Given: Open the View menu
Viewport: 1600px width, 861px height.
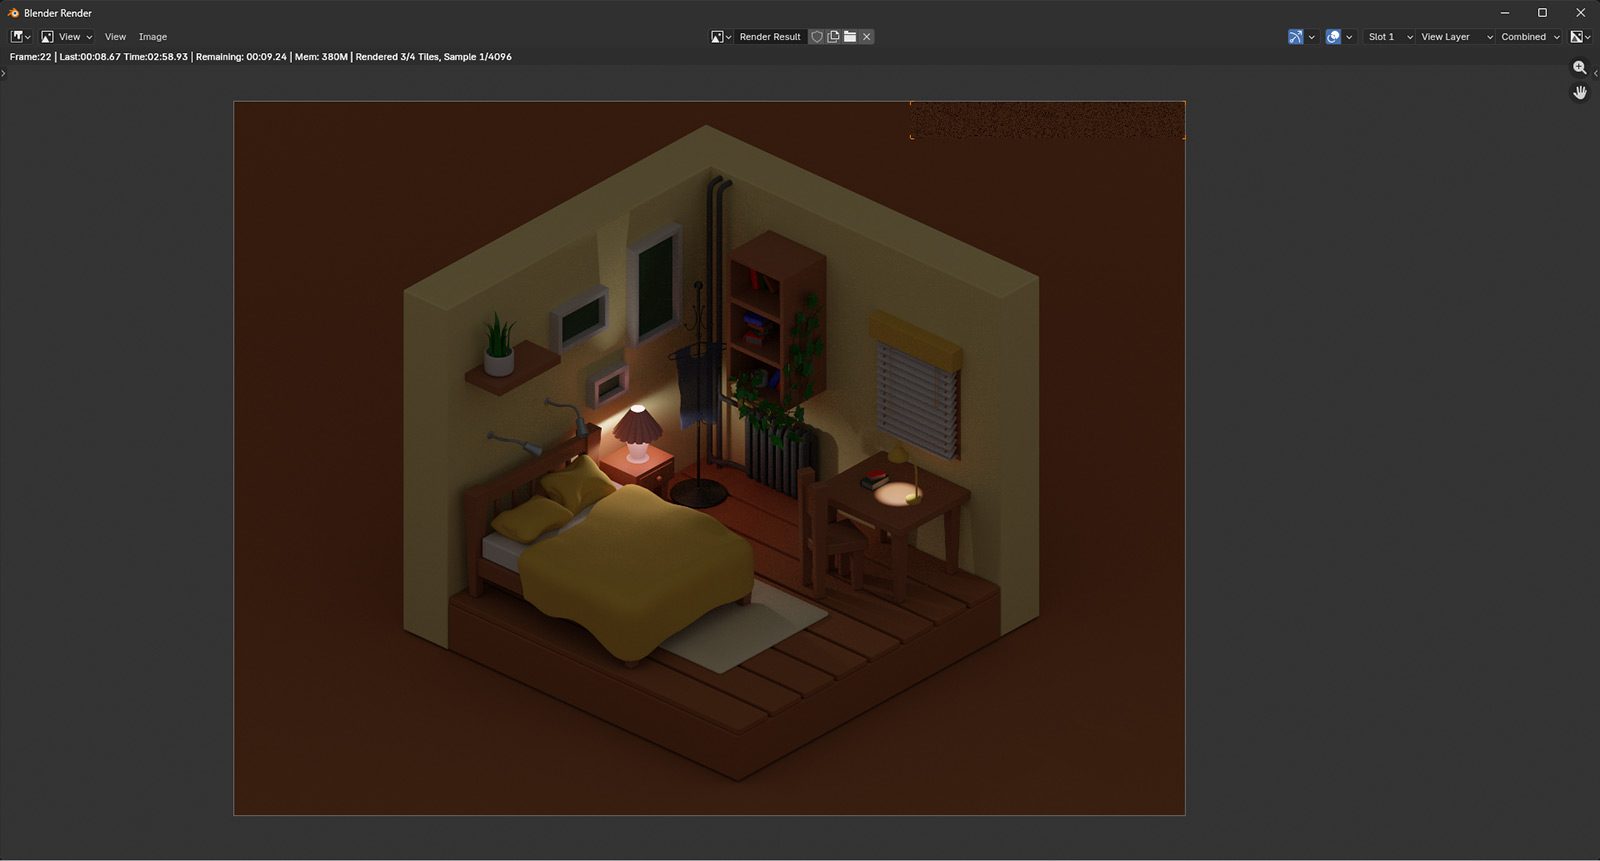Looking at the screenshot, I should [115, 37].
